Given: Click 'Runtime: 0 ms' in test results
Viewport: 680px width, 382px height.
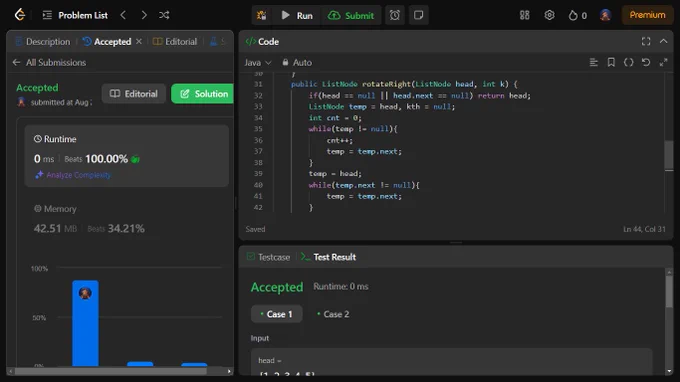Looking at the screenshot, I should tap(340, 287).
